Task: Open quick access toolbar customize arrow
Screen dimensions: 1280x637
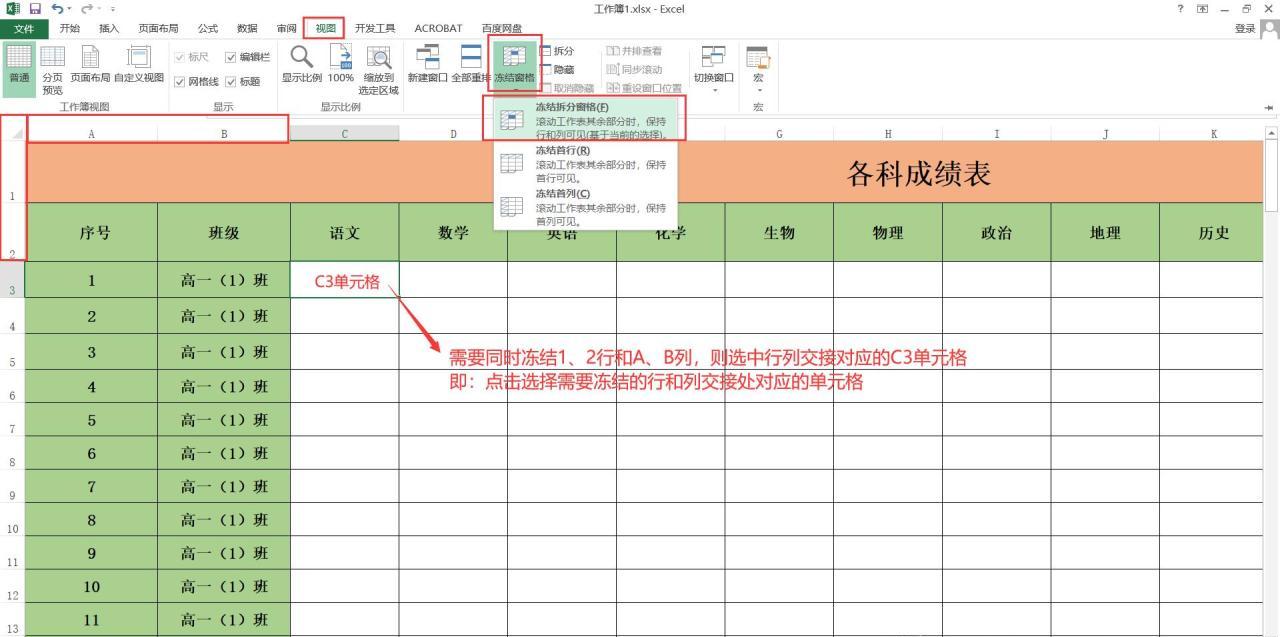Action: pyautogui.click(x=113, y=9)
